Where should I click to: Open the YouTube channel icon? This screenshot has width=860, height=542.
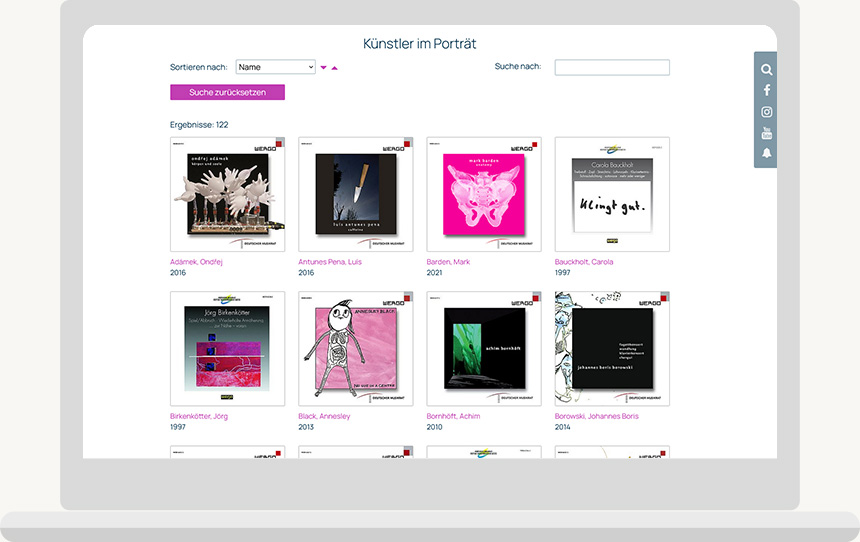[x=767, y=133]
